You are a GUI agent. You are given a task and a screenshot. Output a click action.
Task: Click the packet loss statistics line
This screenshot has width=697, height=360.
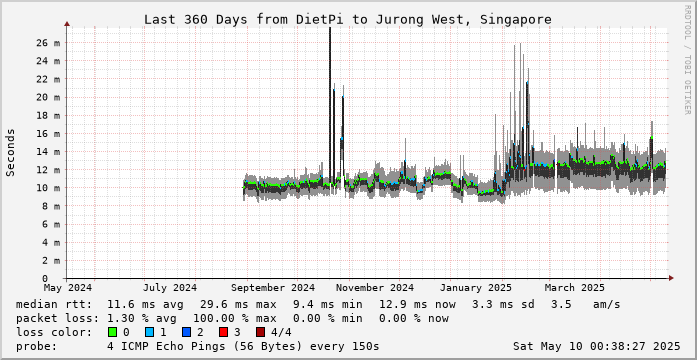point(232,318)
